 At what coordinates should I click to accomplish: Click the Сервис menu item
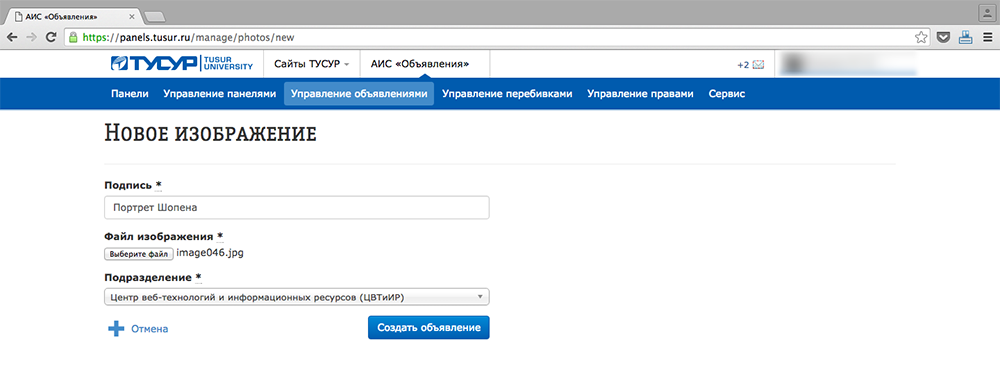pos(726,94)
